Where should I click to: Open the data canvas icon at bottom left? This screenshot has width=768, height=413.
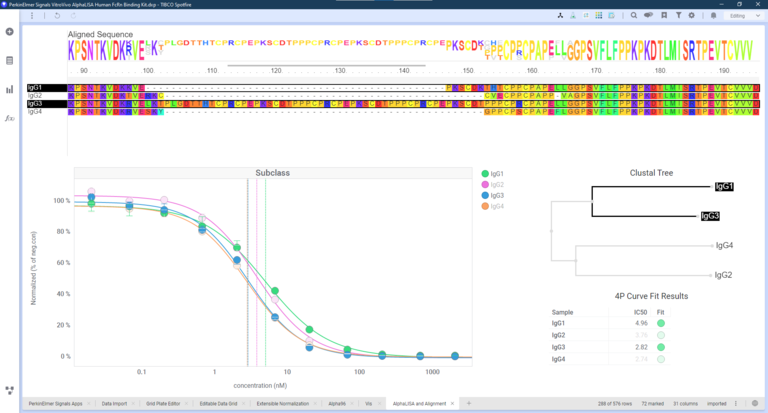click(x=9, y=390)
